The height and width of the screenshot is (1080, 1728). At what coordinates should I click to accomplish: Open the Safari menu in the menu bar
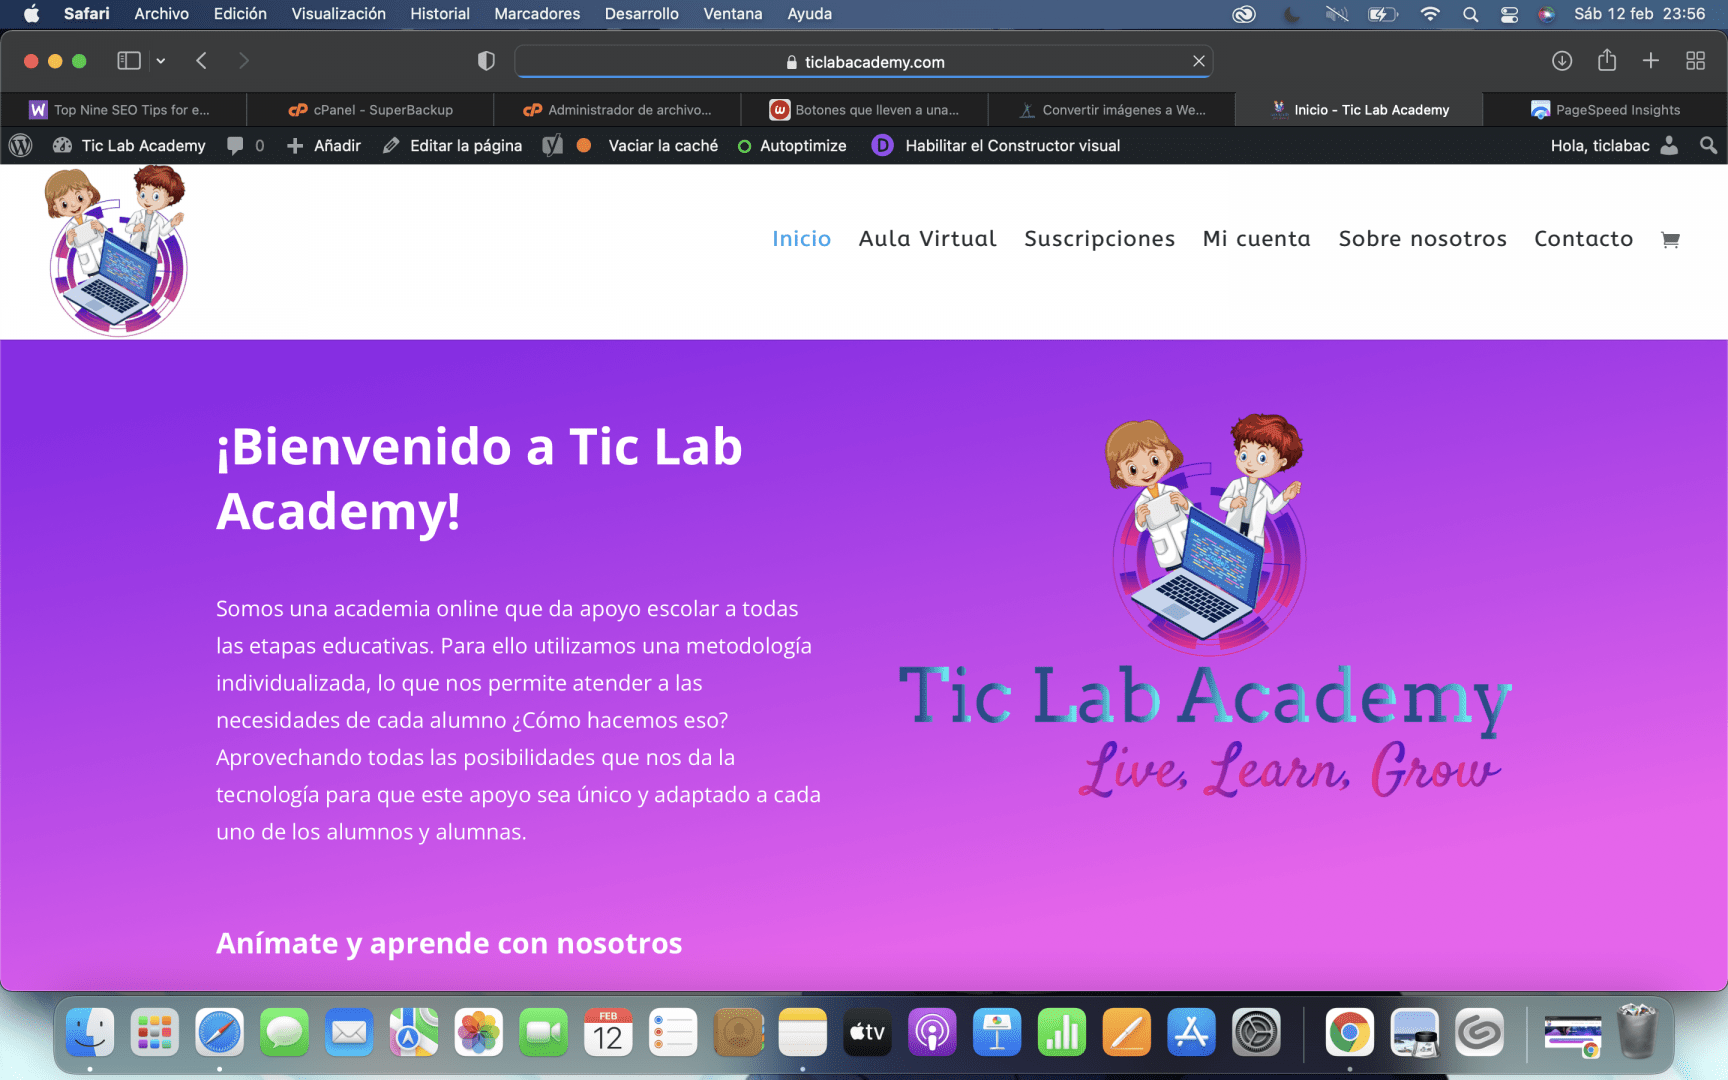[87, 14]
